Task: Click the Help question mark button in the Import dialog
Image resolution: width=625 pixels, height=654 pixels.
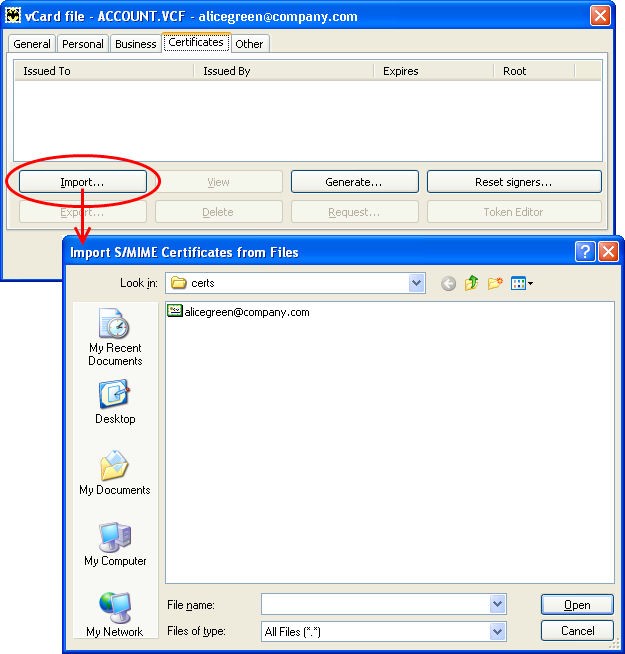Action: coord(585,252)
